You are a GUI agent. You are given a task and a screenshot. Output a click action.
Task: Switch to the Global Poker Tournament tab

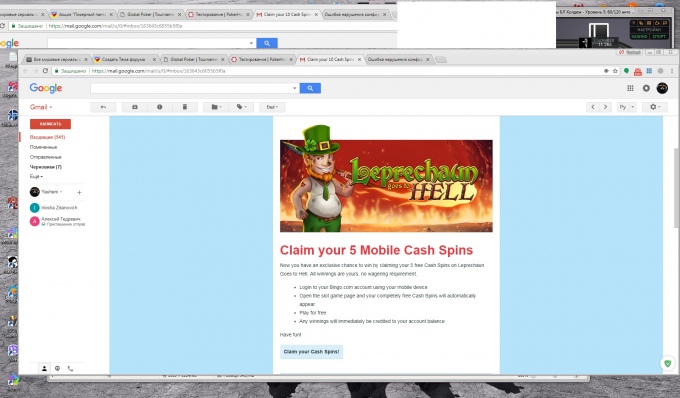(194, 59)
